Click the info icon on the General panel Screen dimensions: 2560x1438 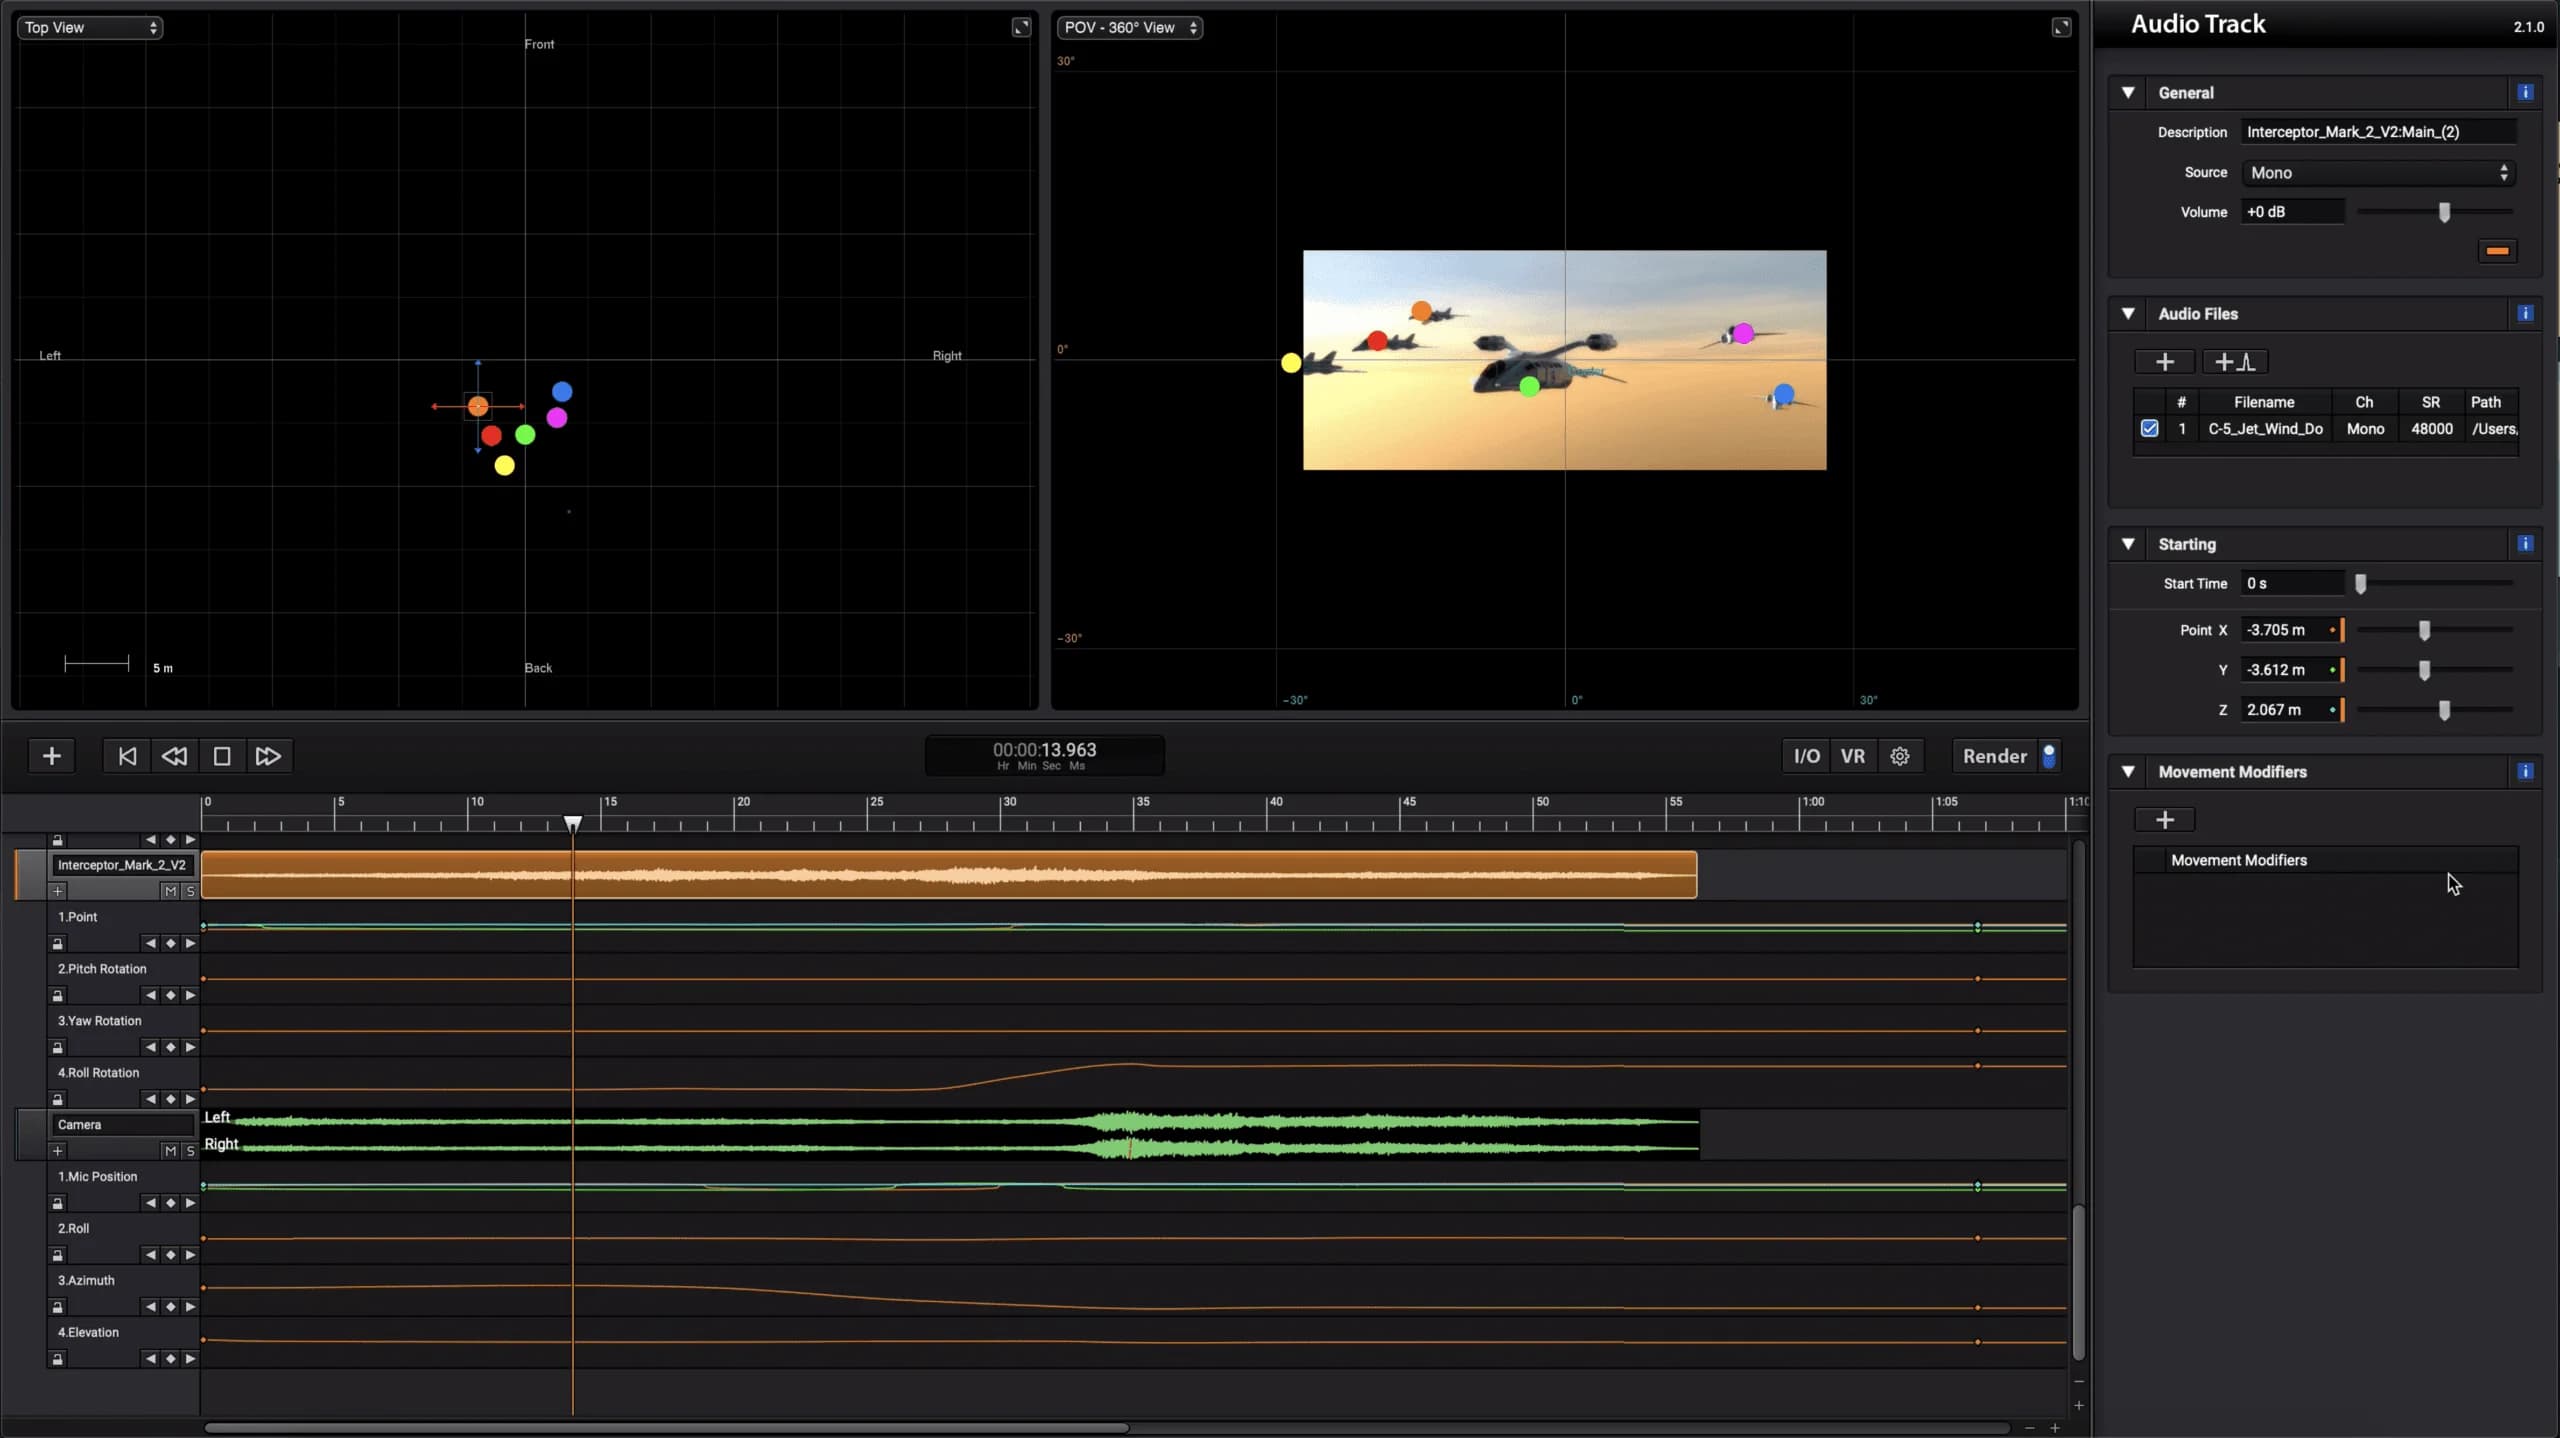[2524, 92]
